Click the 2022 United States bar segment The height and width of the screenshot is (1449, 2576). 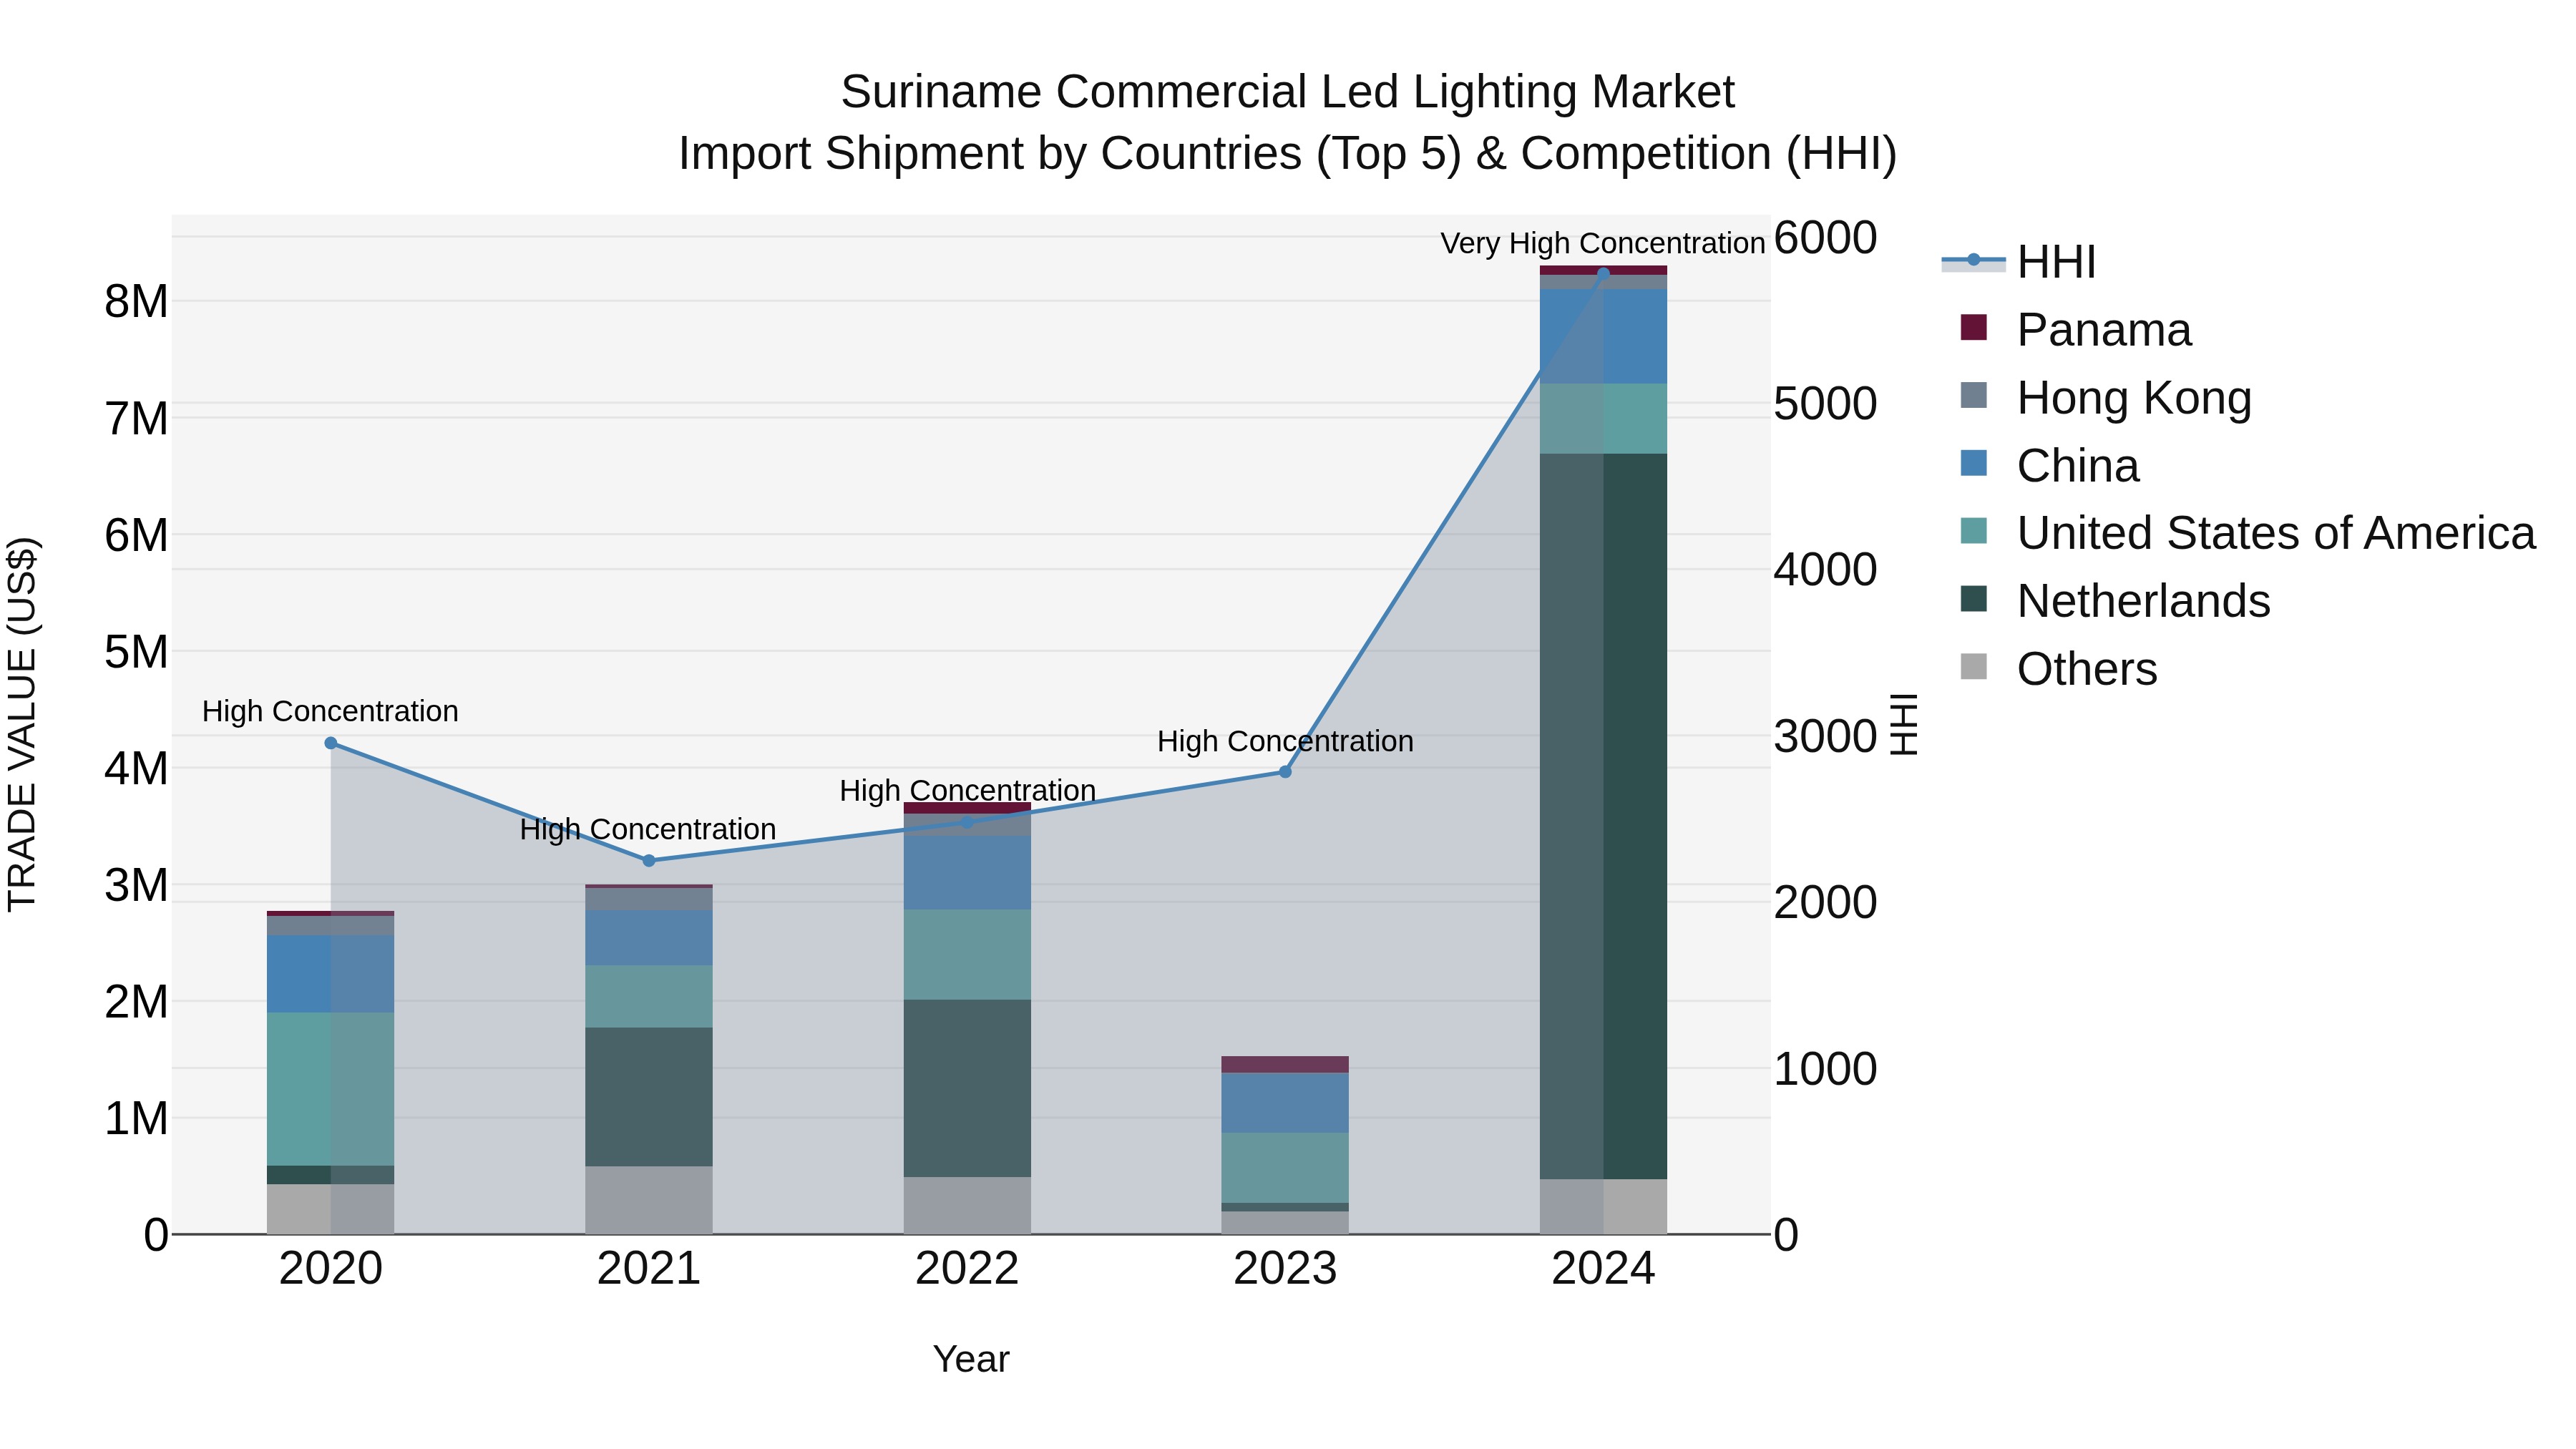point(967,955)
